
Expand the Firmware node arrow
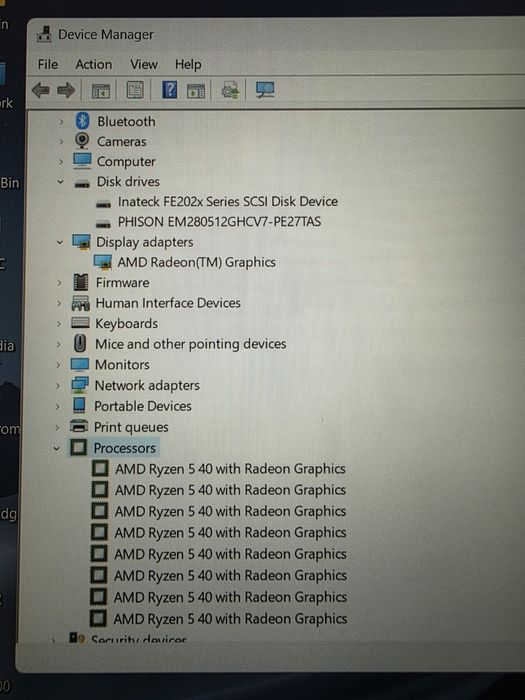(x=59, y=283)
